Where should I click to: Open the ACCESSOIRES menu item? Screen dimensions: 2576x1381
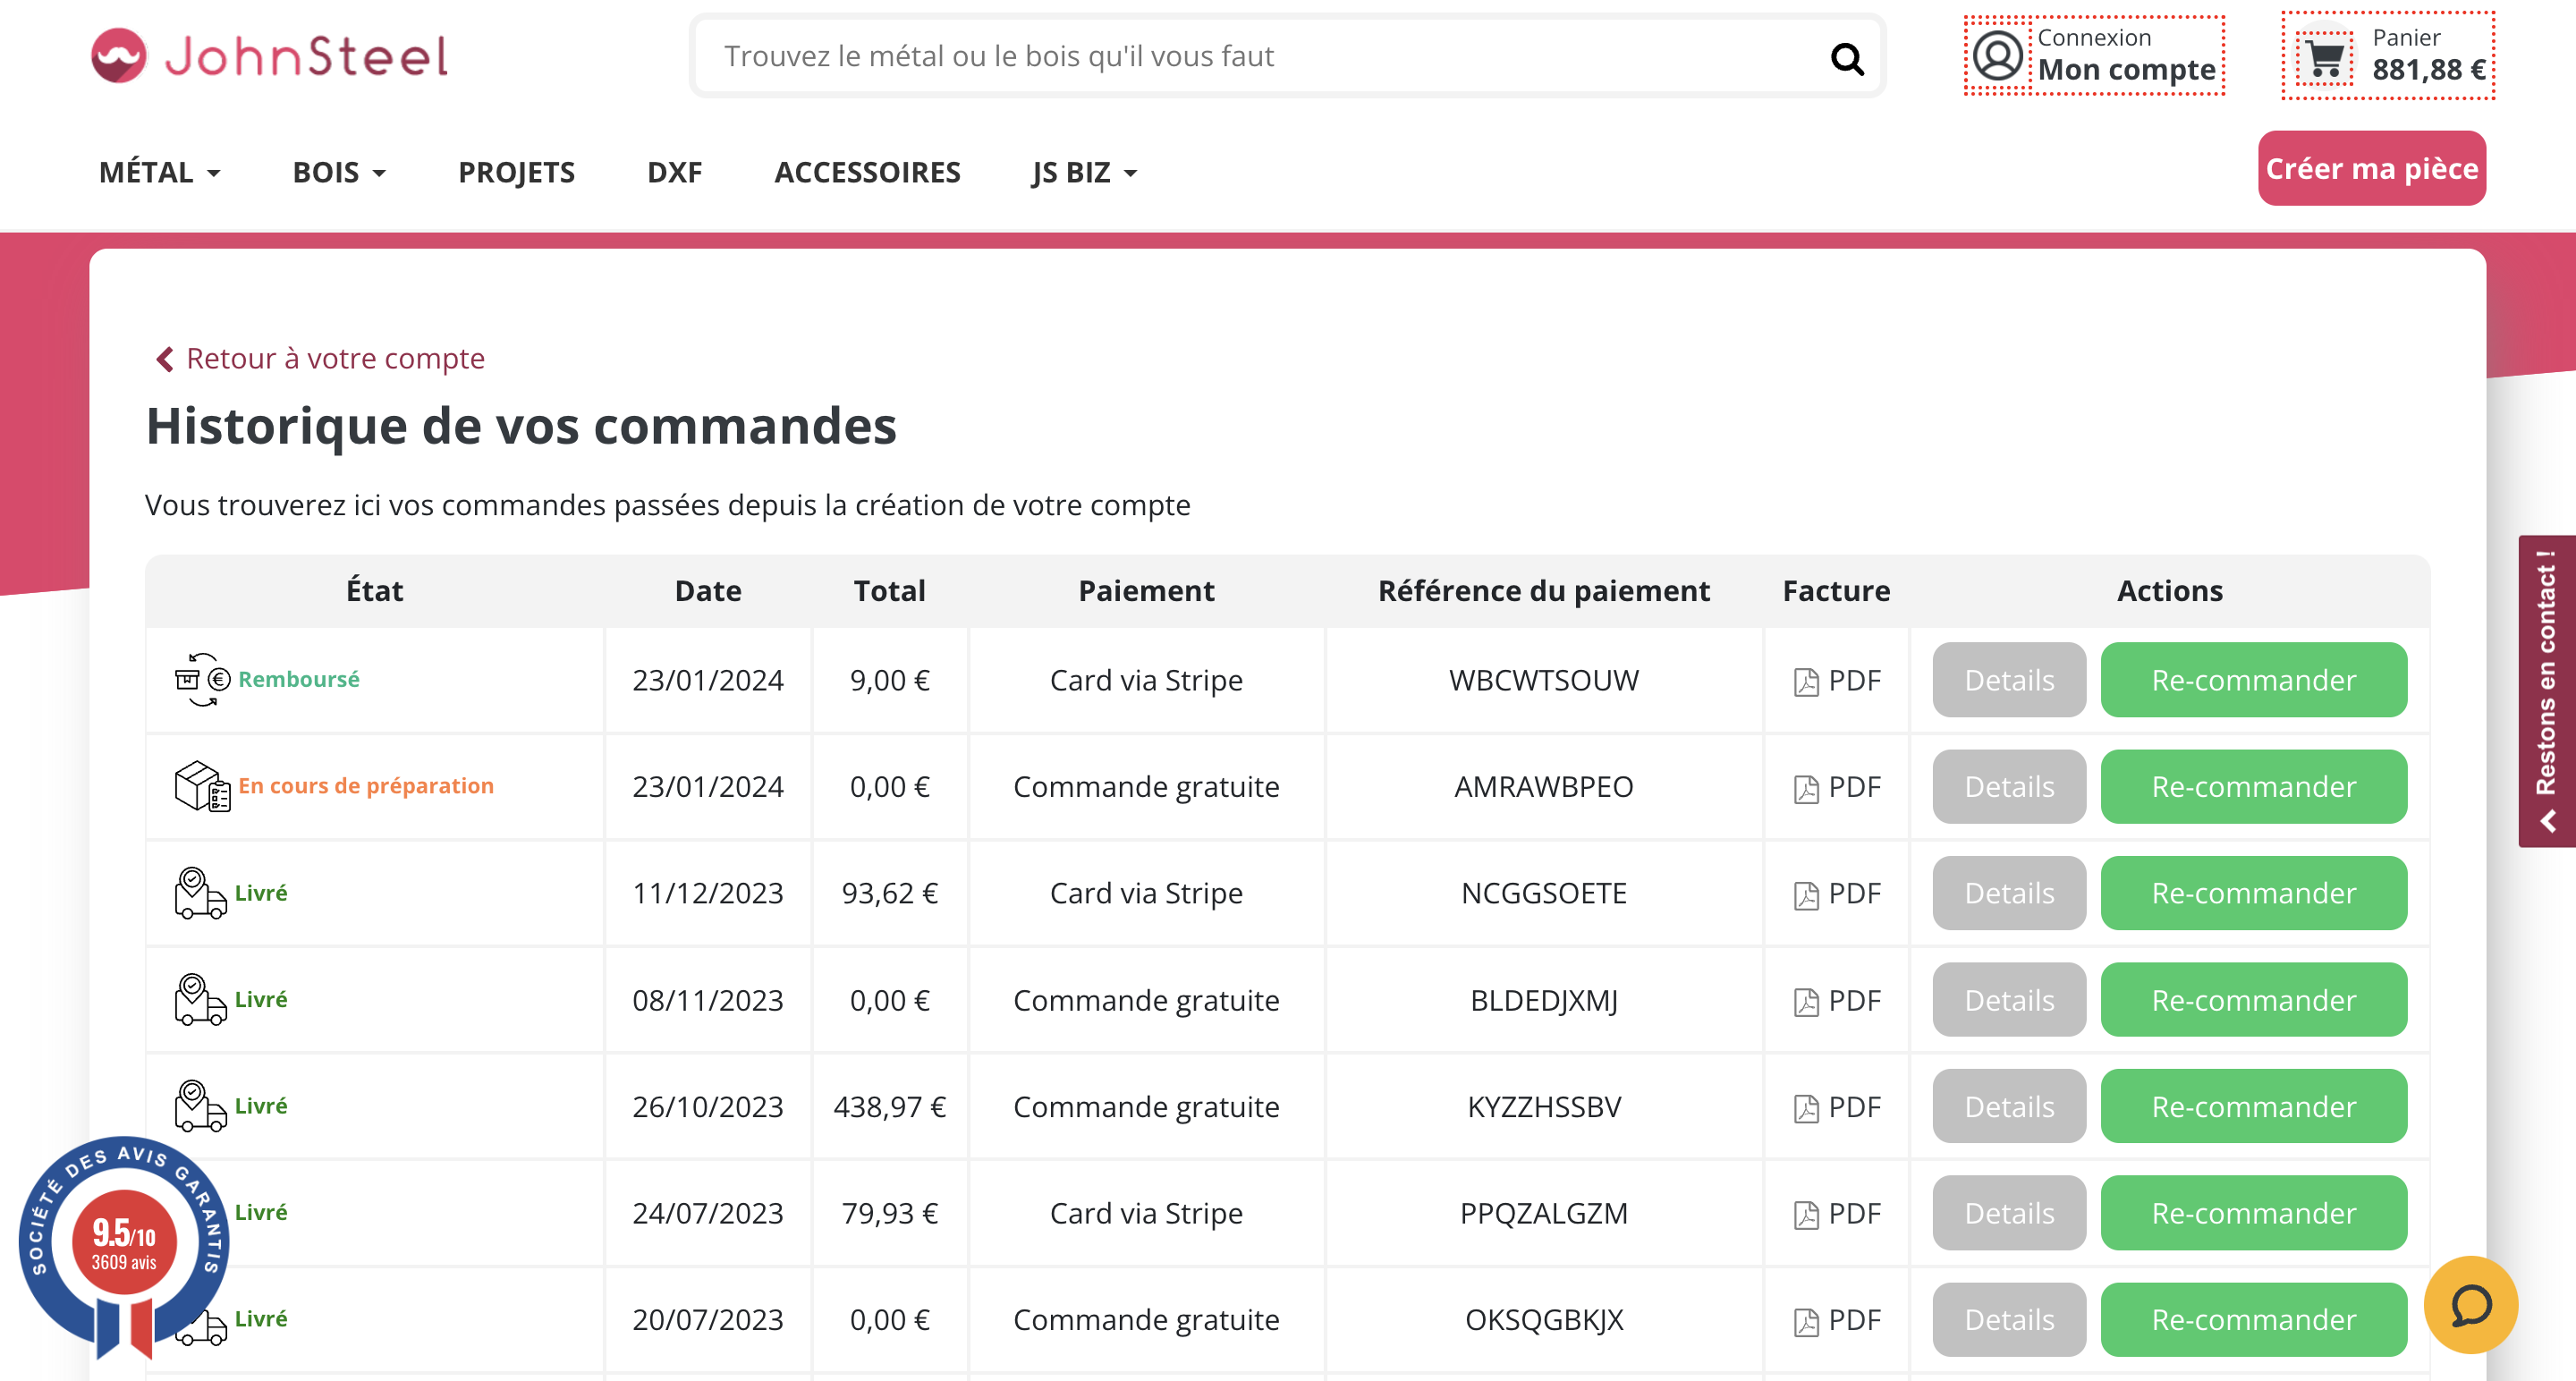(x=867, y=173)
